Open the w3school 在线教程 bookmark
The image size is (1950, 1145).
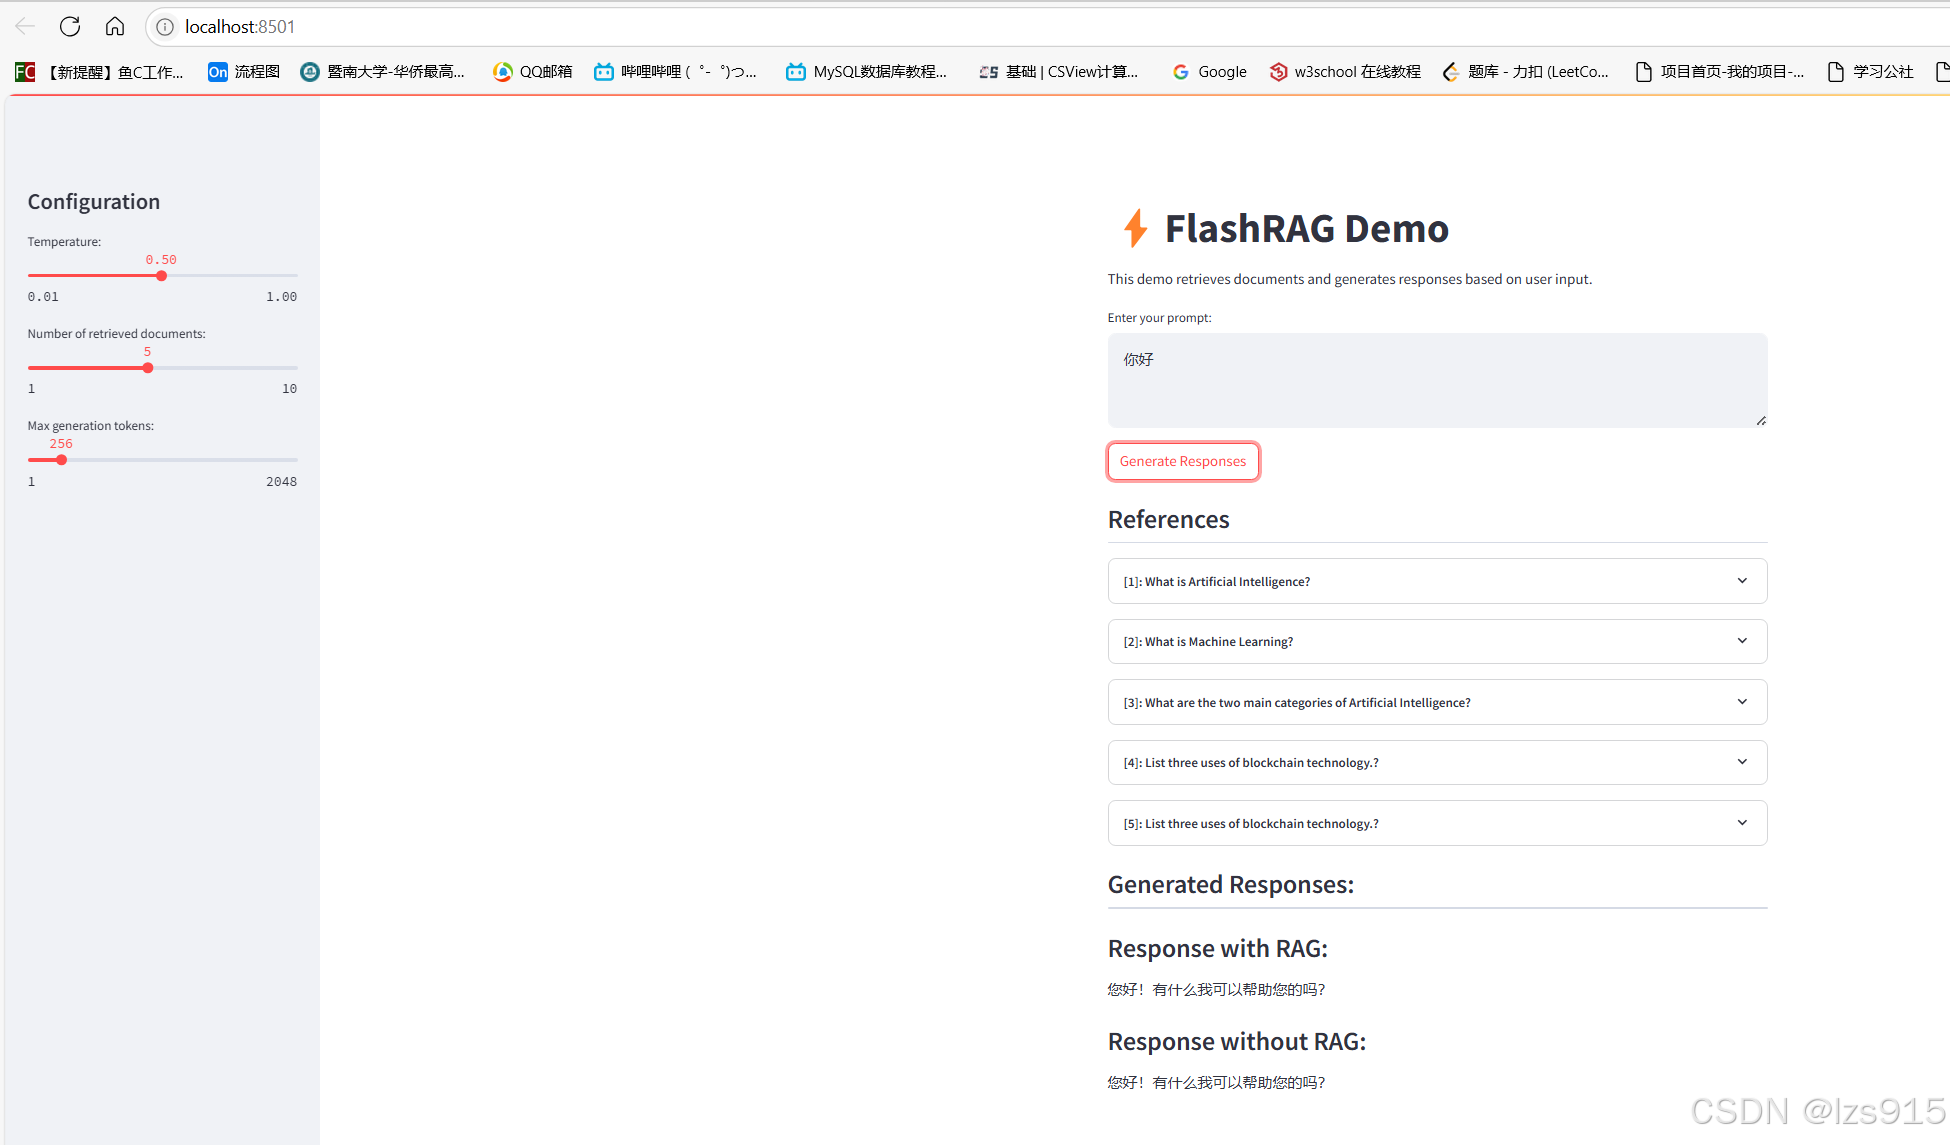tap(1345, 72)
